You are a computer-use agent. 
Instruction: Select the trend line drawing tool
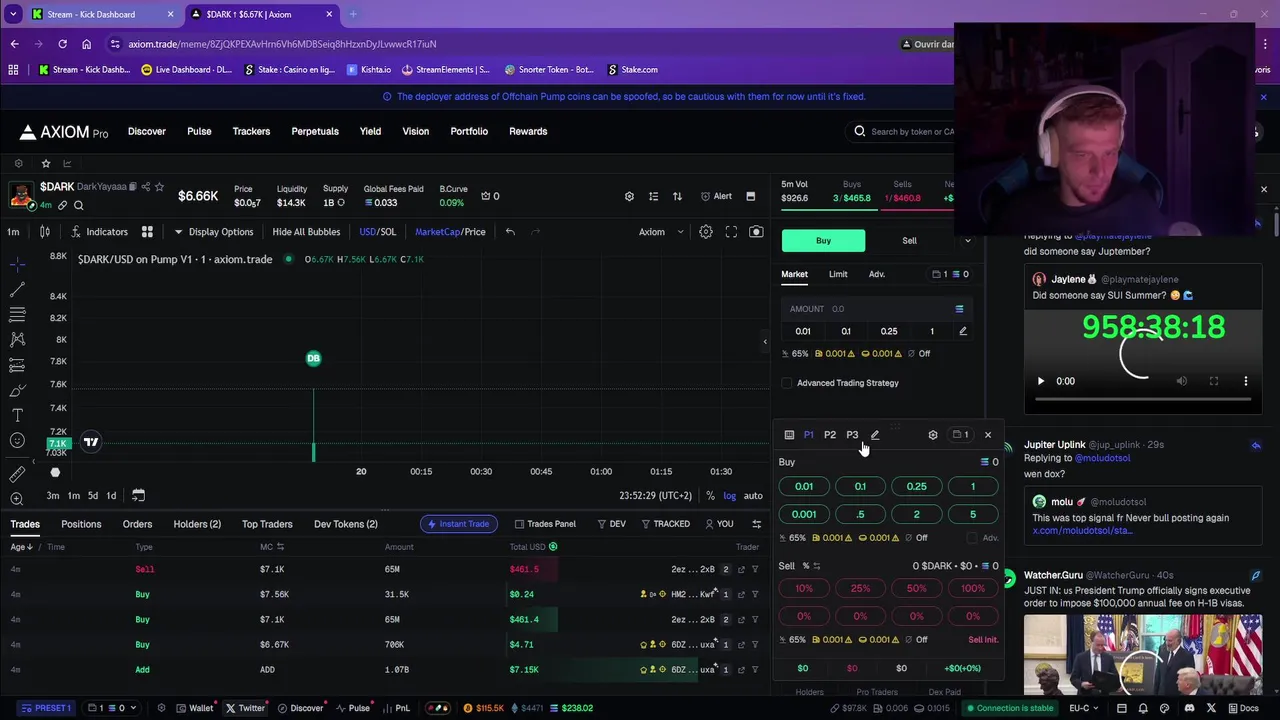[17, 290]
